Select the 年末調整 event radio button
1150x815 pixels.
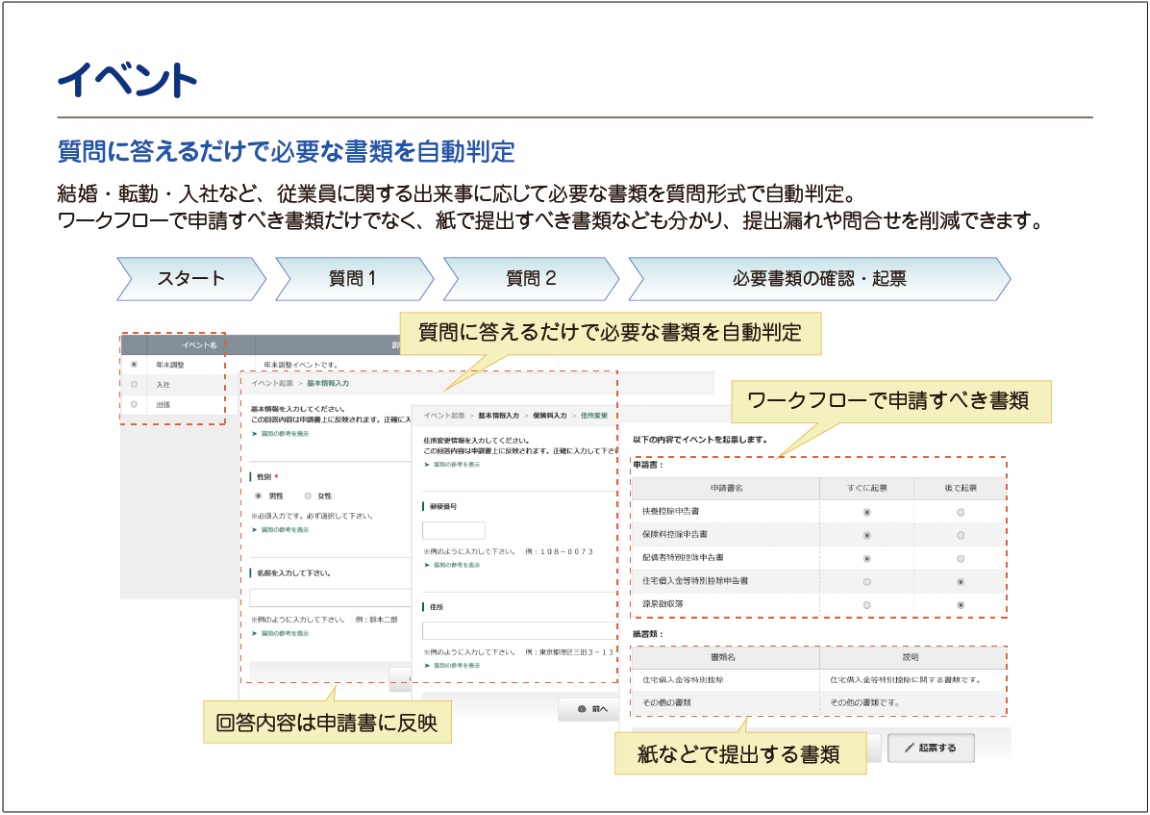[135, 365]
